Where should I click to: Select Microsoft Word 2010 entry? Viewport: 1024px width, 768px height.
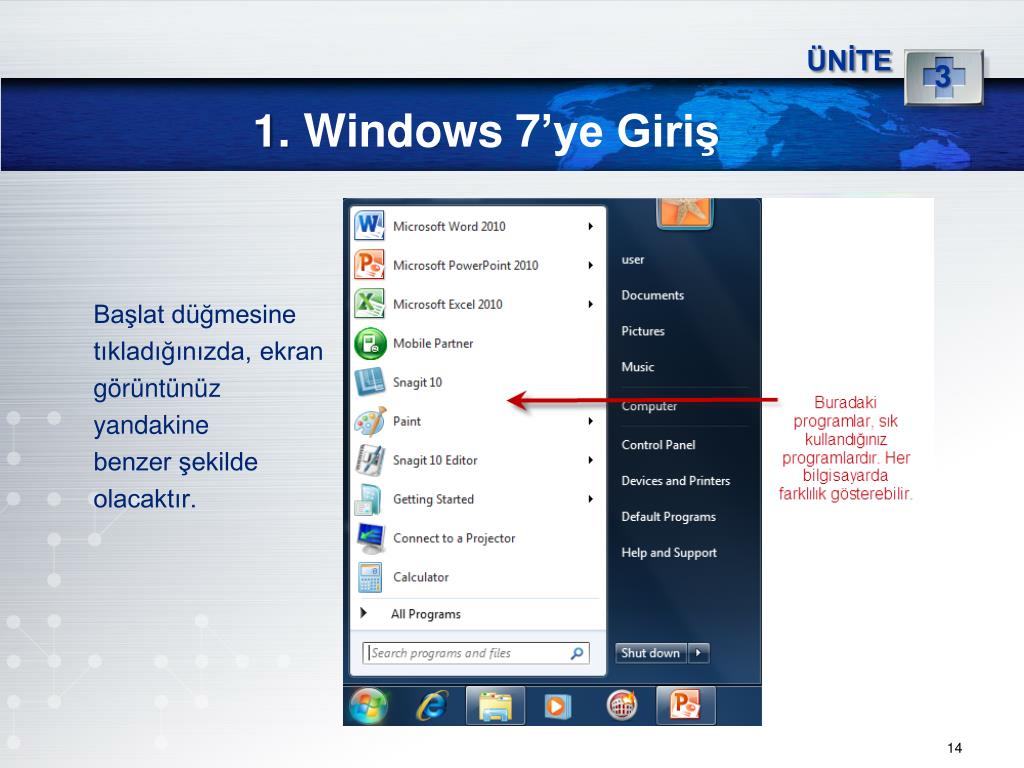coord(477,227)
